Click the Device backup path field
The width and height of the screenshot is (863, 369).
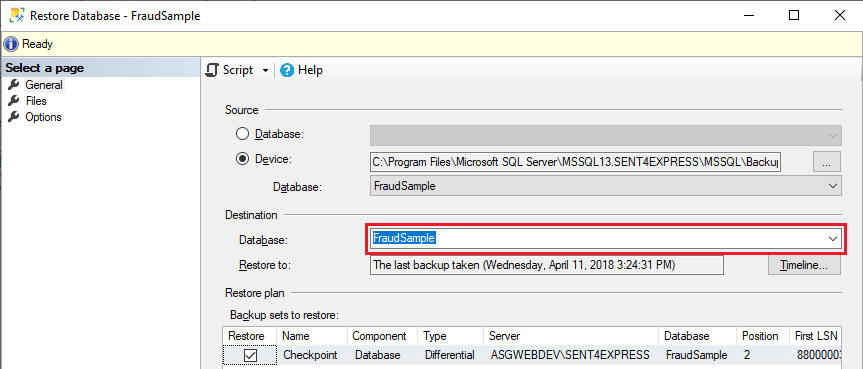[x=575, y=162]
